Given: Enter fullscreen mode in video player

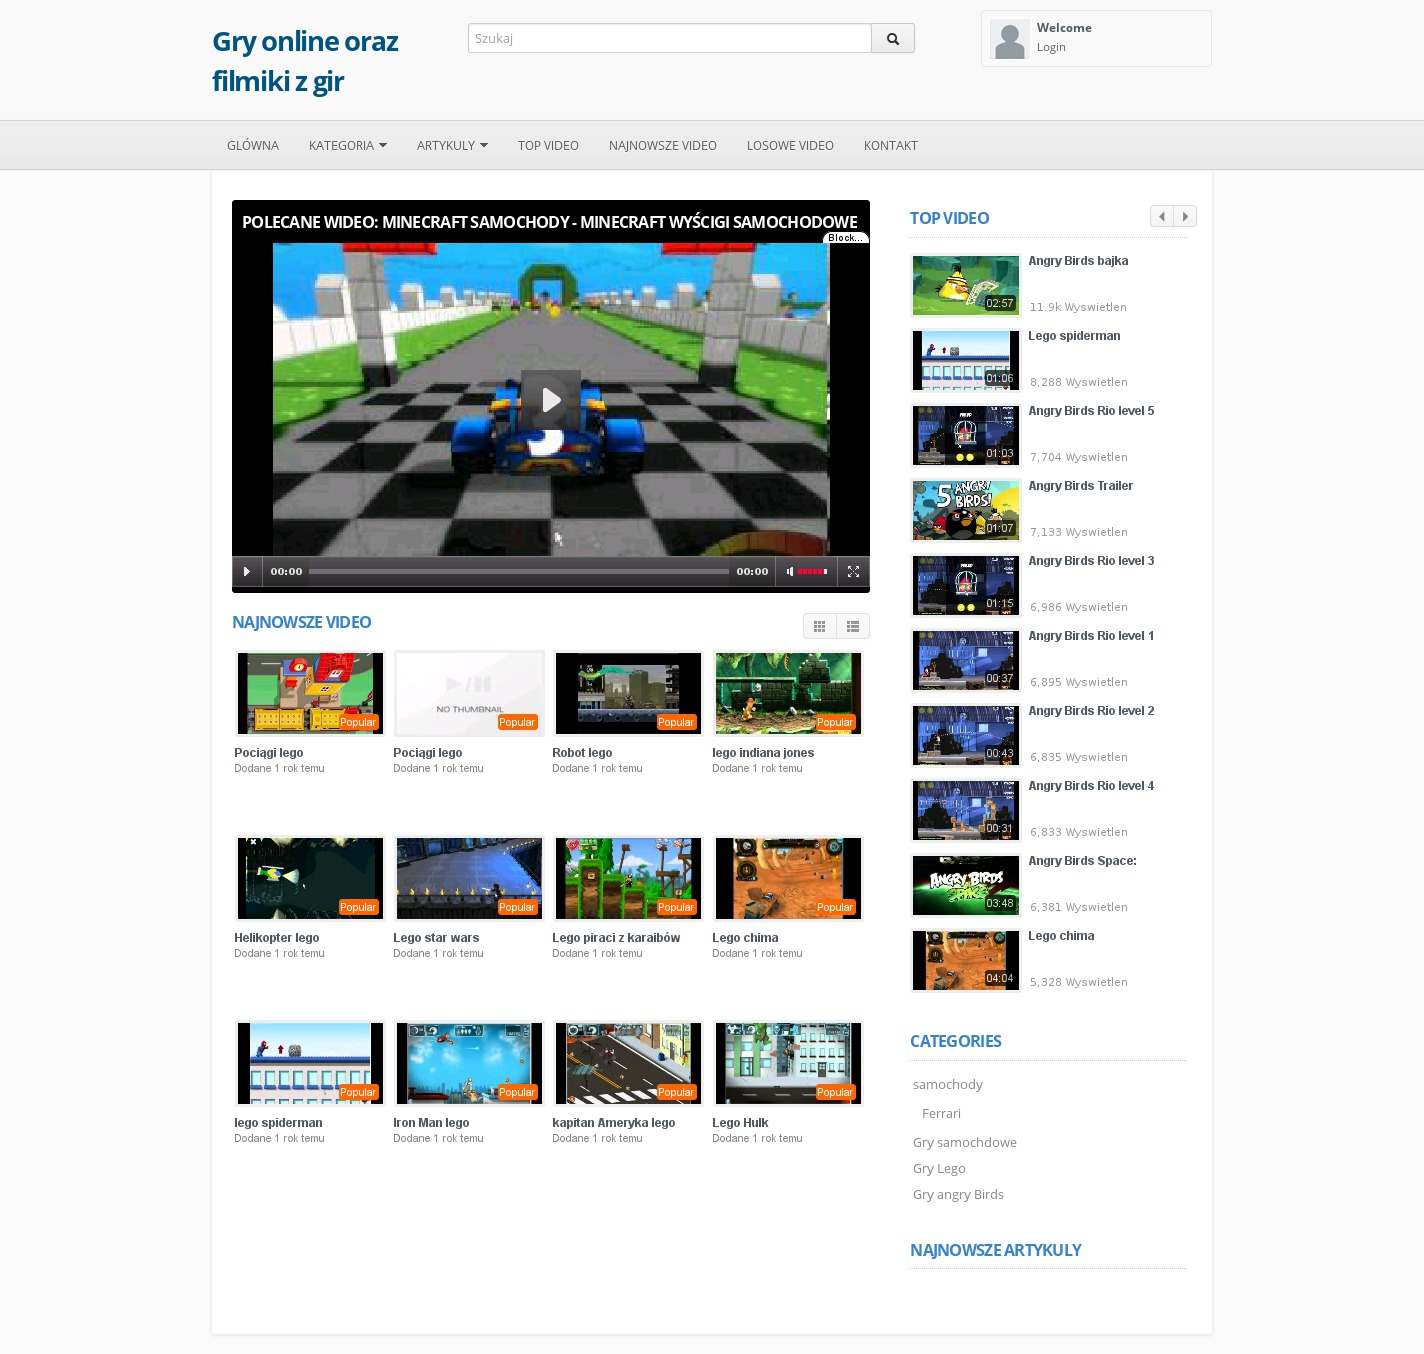Looking at the screenshot, I should coord(853,572).
